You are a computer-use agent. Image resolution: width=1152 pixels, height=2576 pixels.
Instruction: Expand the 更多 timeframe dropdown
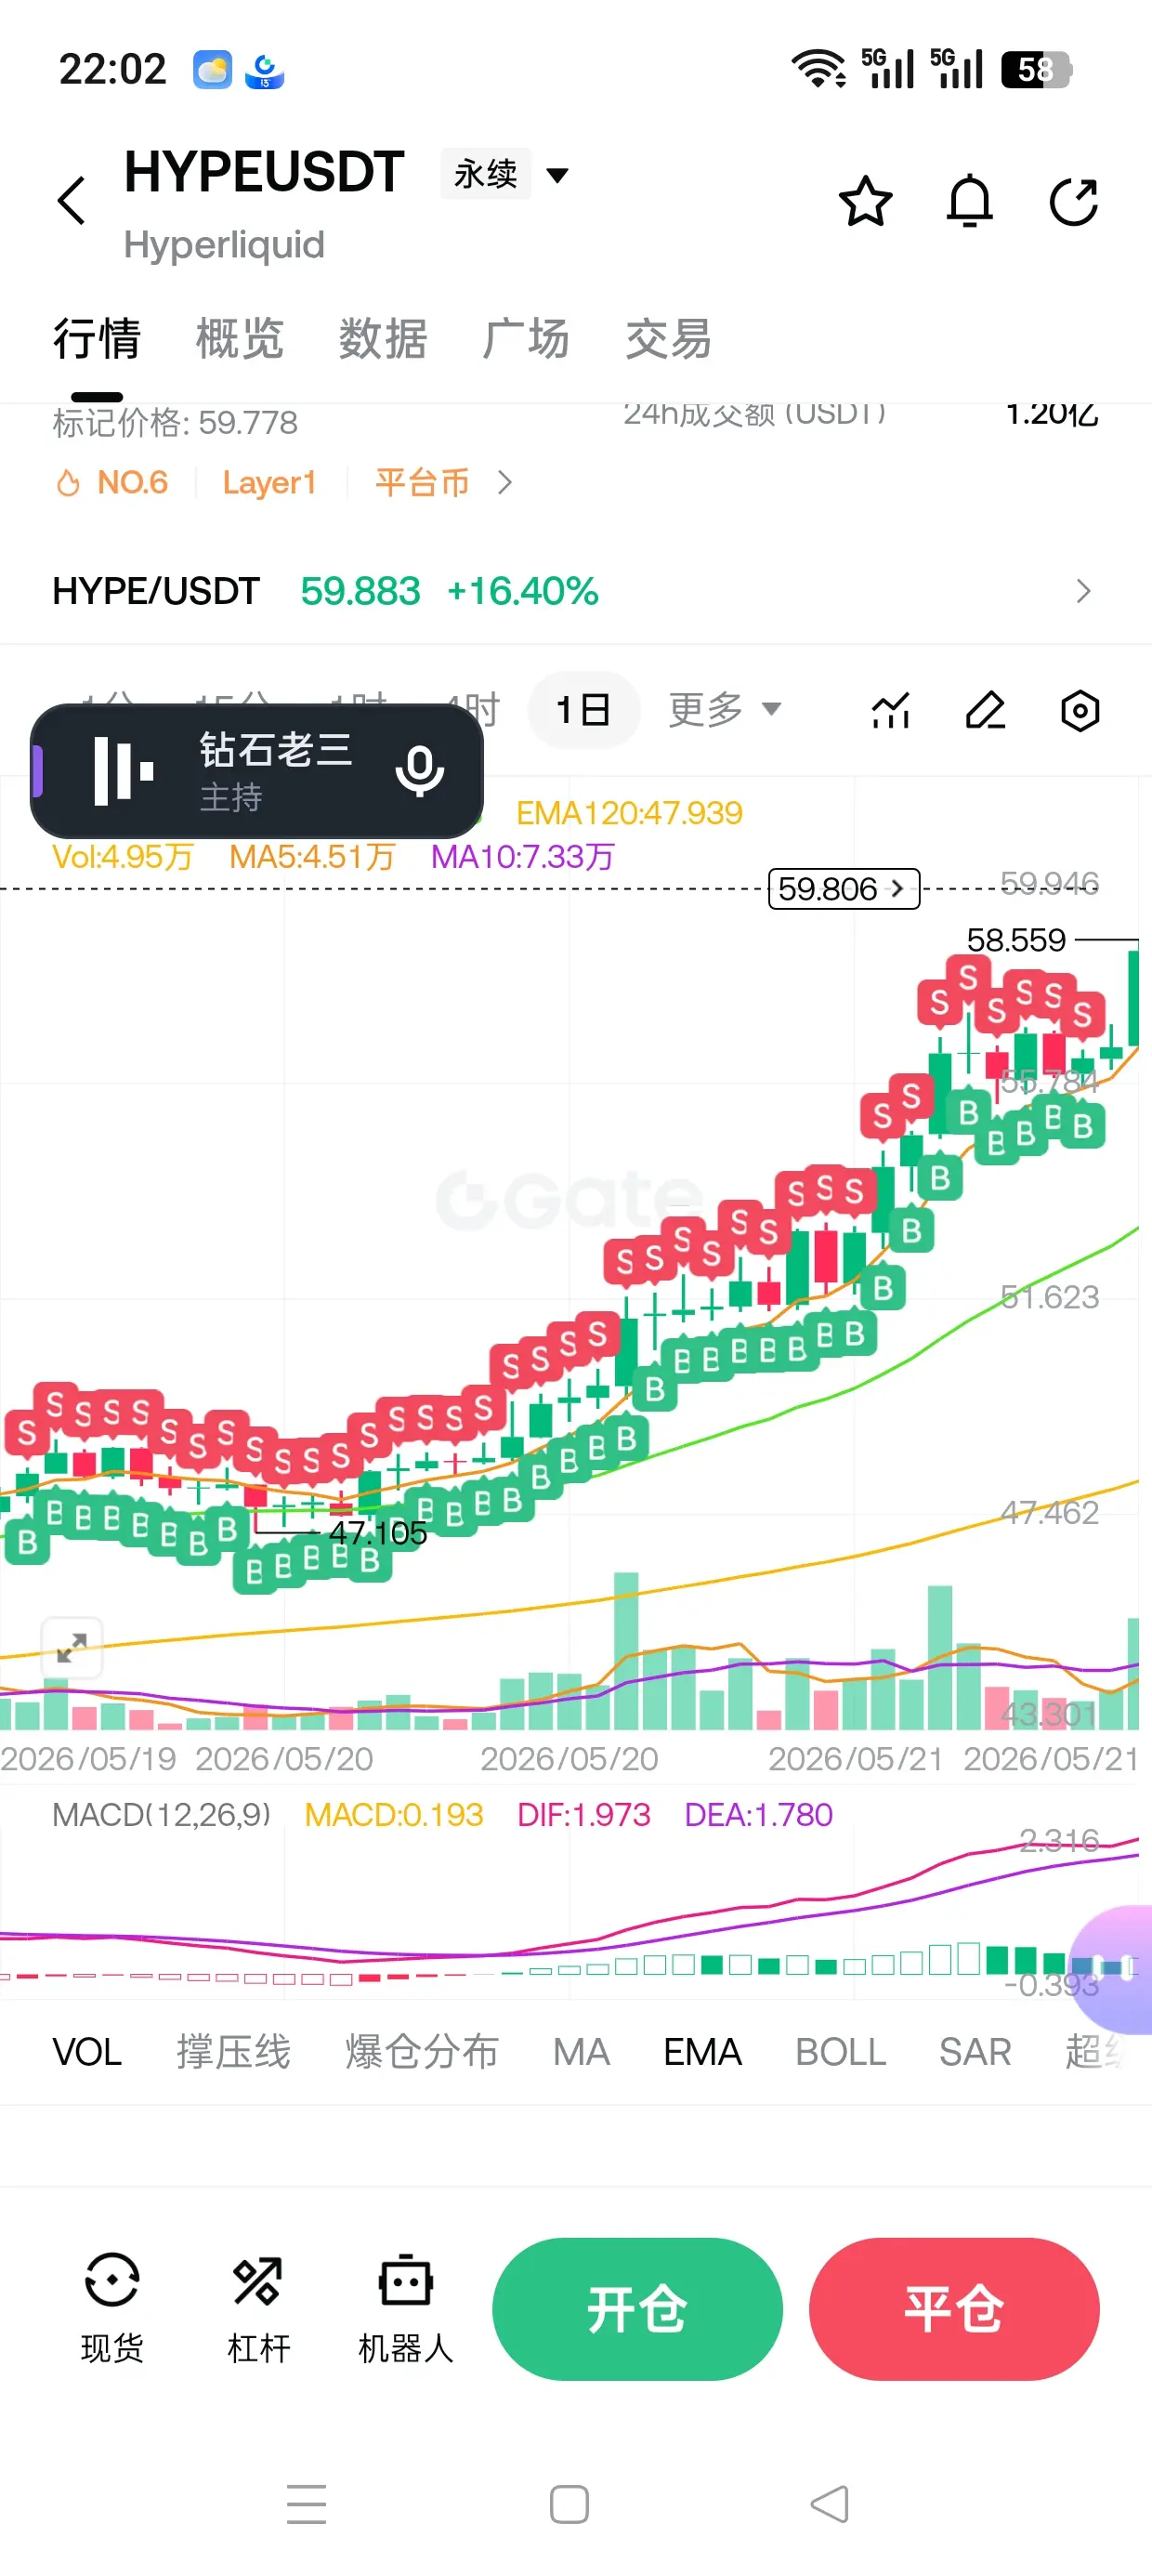pyautogui.click(x=724, y=710)
